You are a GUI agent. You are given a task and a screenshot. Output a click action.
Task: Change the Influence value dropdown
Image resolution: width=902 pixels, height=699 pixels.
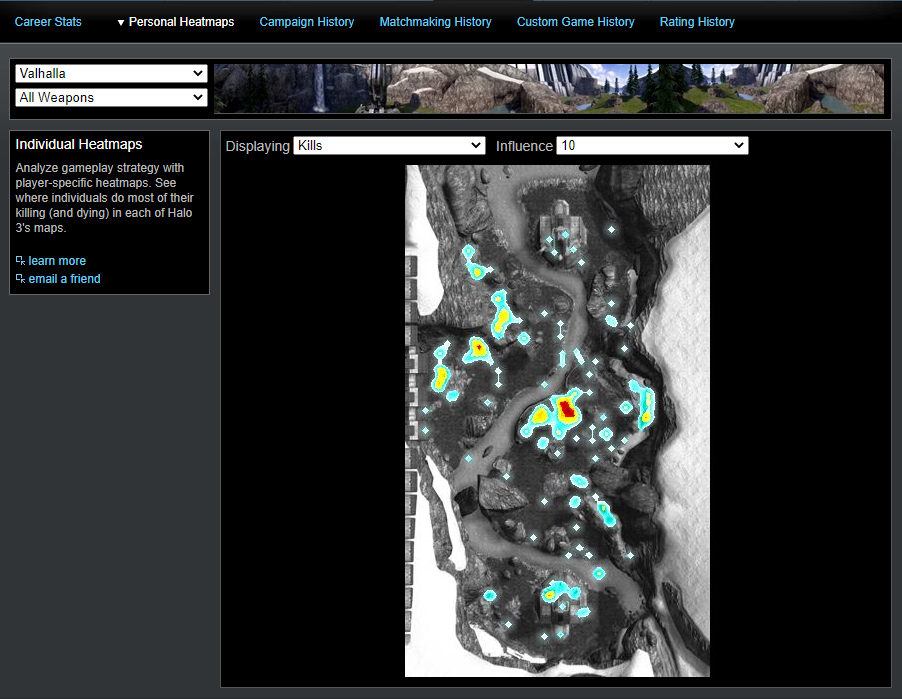point(652,146)
